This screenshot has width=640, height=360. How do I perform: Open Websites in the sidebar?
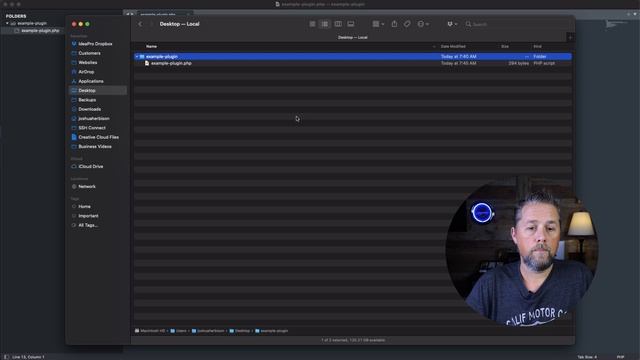tap(88, 62)
